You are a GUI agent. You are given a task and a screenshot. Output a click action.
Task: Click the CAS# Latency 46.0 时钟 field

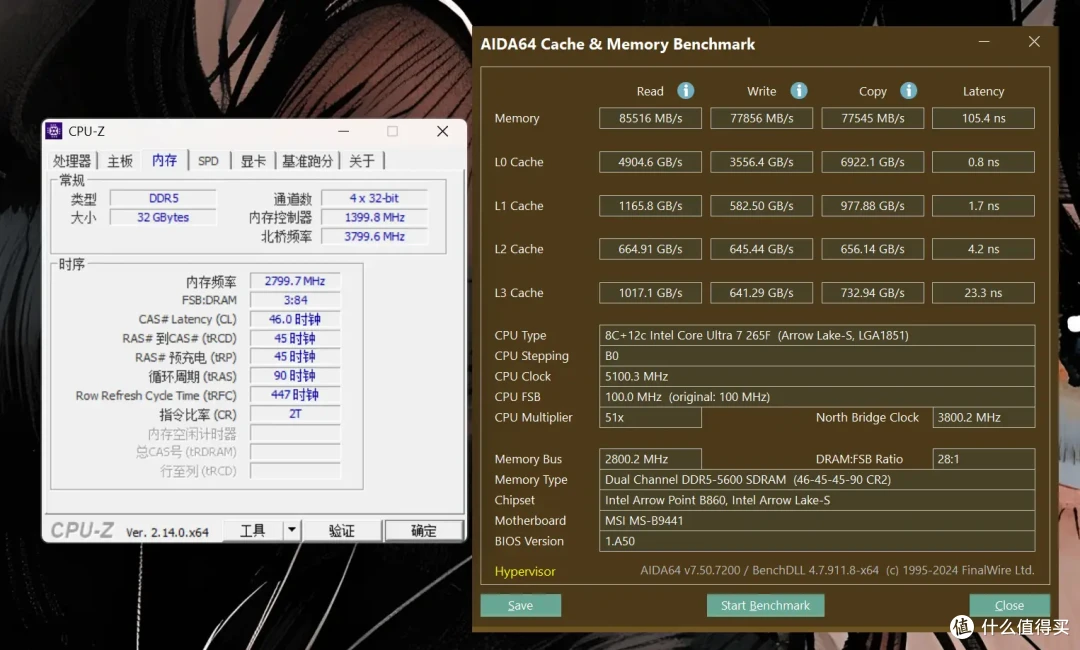click(295, 319)
